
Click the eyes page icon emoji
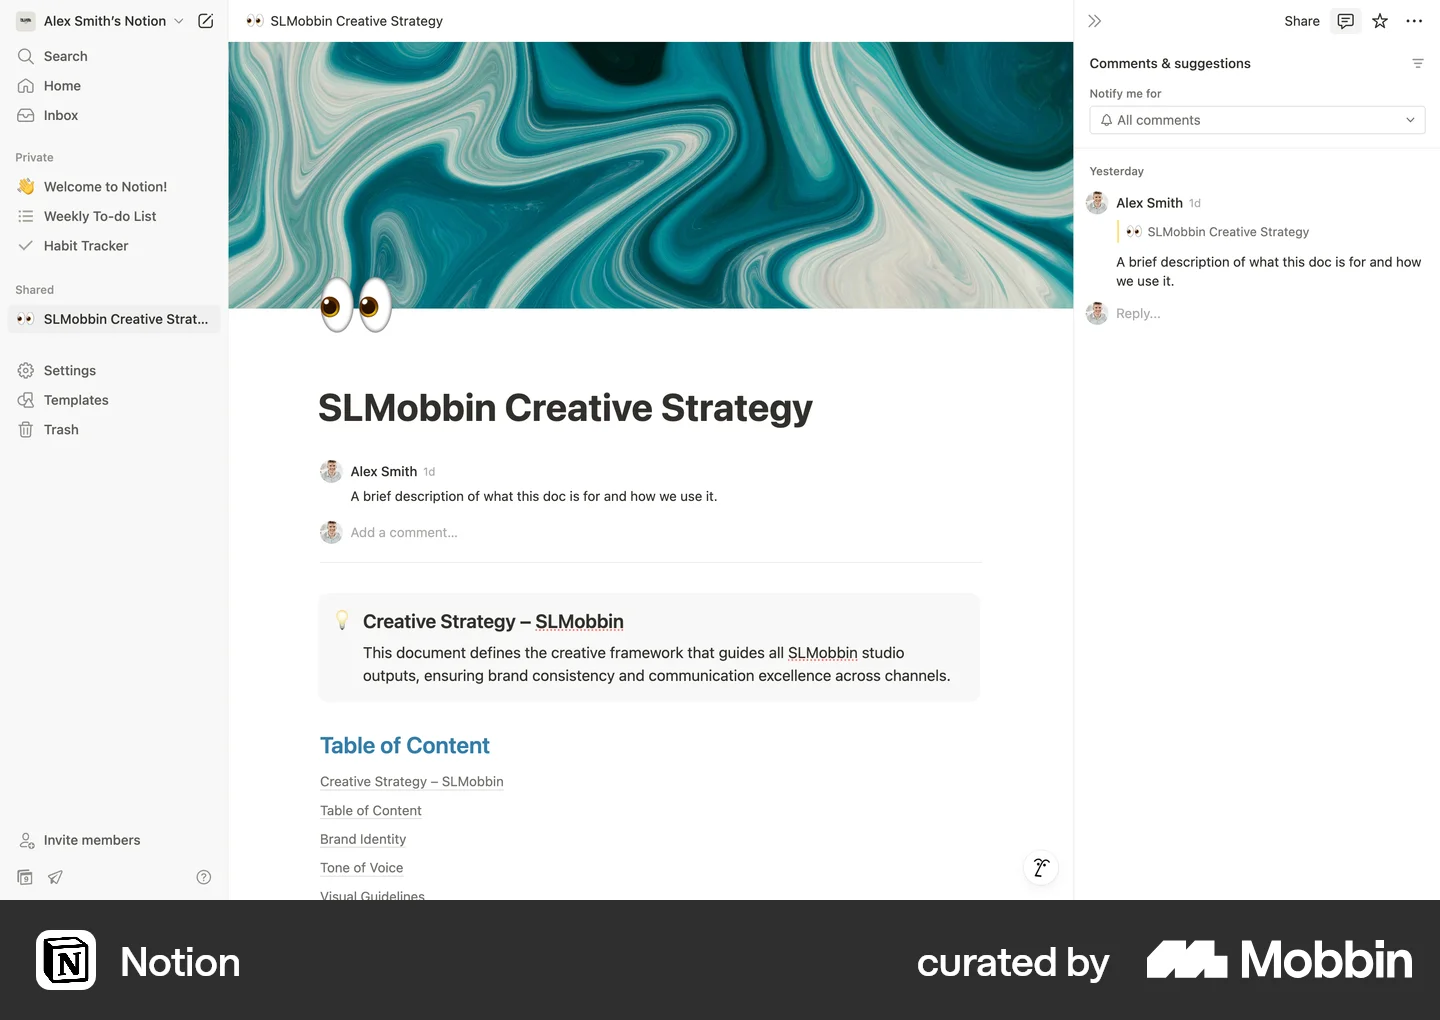pyautogui.click(x=356, y=304)
